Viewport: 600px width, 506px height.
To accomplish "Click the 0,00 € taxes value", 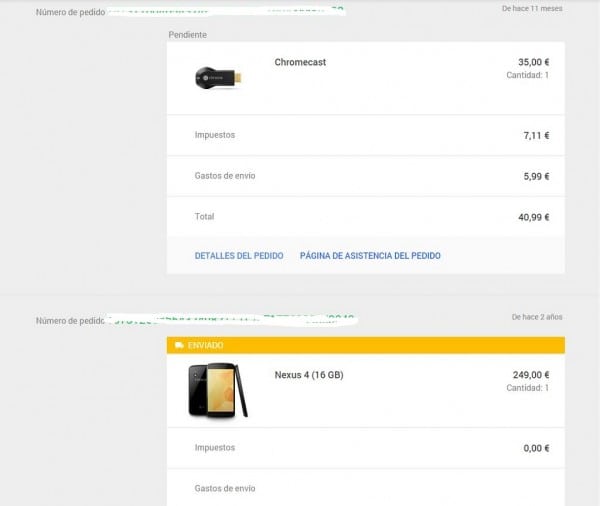I will pyautogui.click(x=536, y=448).
